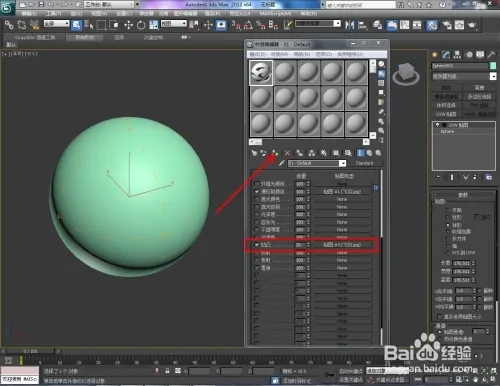Click Configure Modifier Sets icon
This screenshot has width=500, height=386.
point(489,177)
